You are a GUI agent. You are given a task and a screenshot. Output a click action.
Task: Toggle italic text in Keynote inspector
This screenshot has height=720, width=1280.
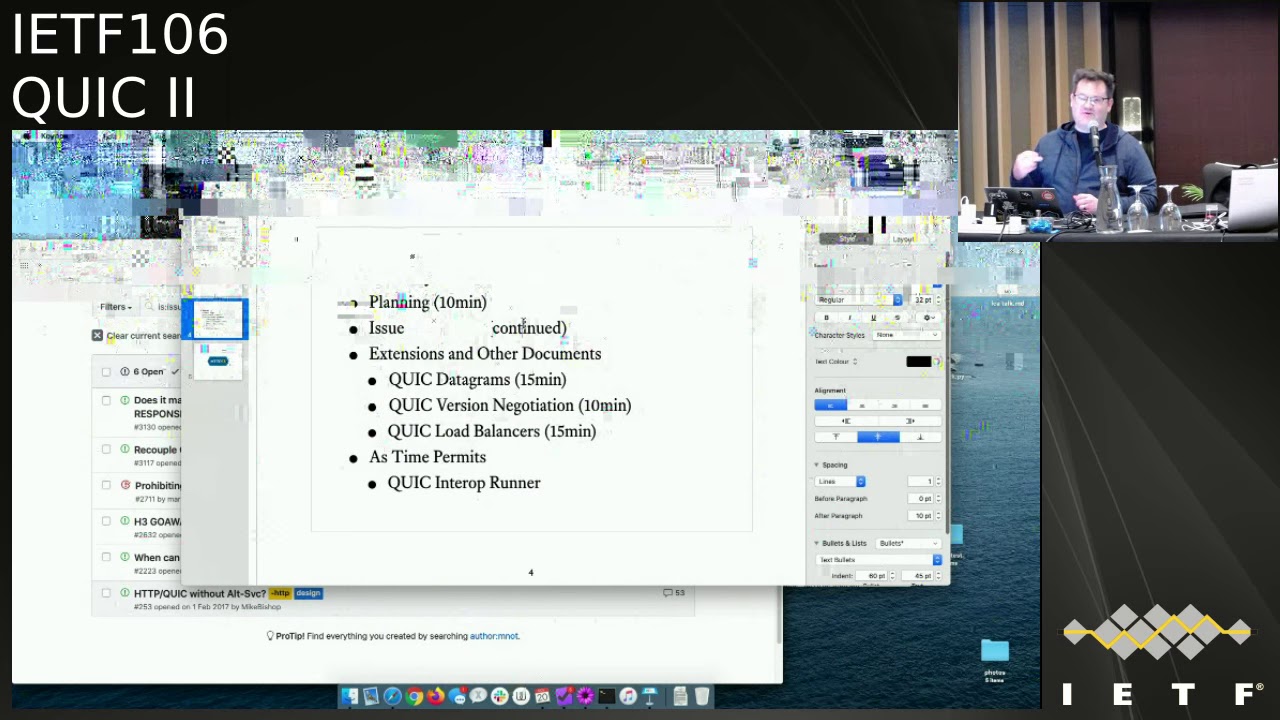(850, 318)
